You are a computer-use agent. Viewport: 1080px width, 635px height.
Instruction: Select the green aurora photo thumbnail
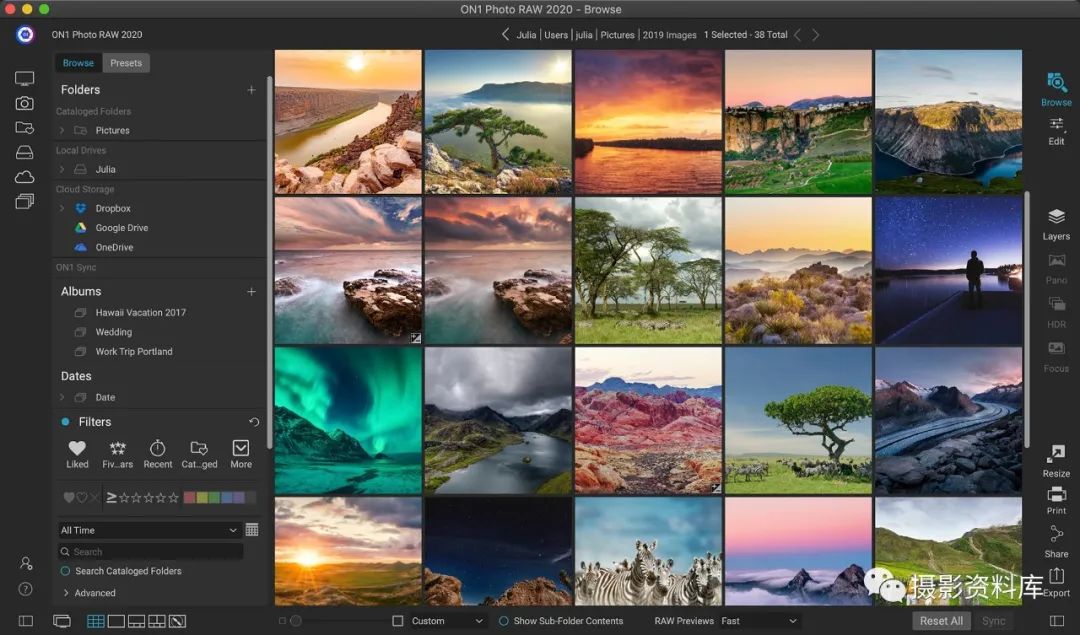click(x=348, y=420)
